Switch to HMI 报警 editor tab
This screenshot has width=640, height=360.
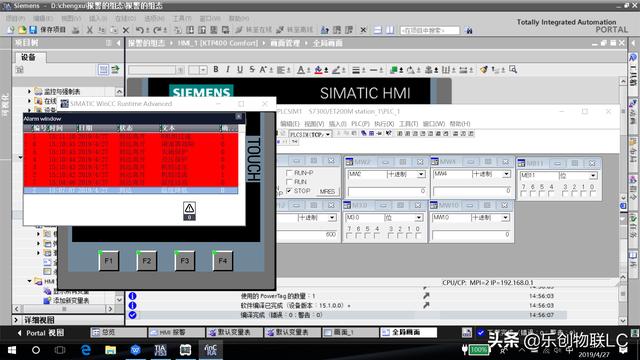(176, 332)
